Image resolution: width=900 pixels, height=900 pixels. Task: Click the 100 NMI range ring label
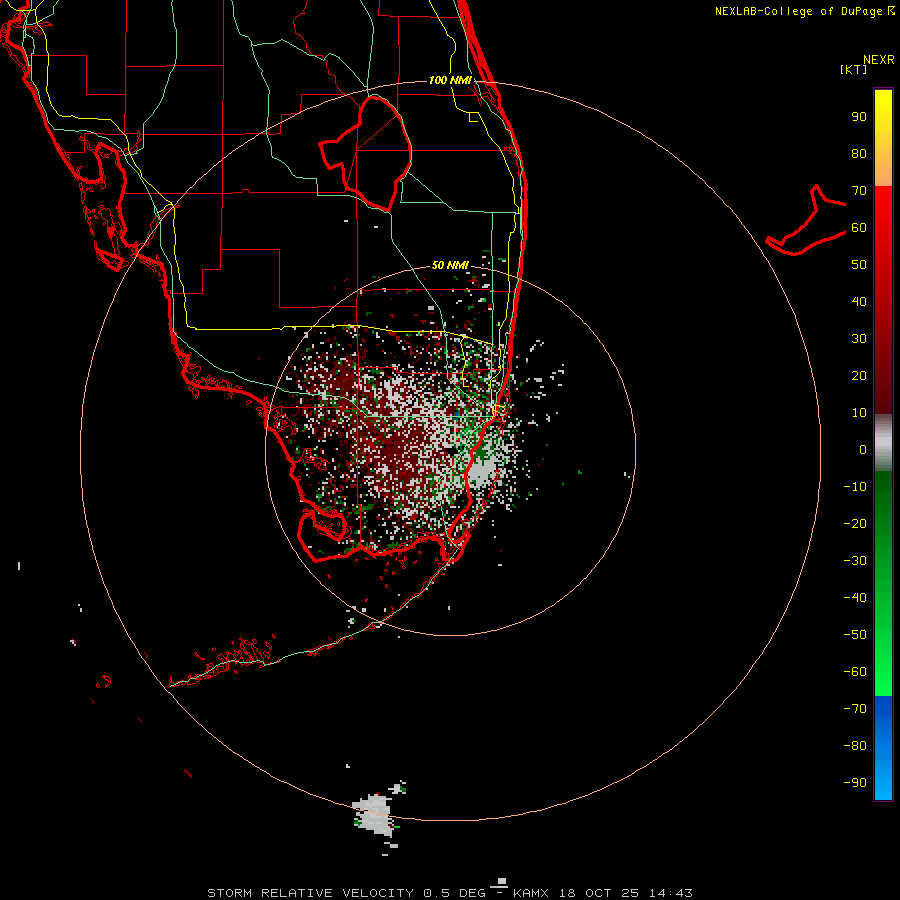(450, 80)
